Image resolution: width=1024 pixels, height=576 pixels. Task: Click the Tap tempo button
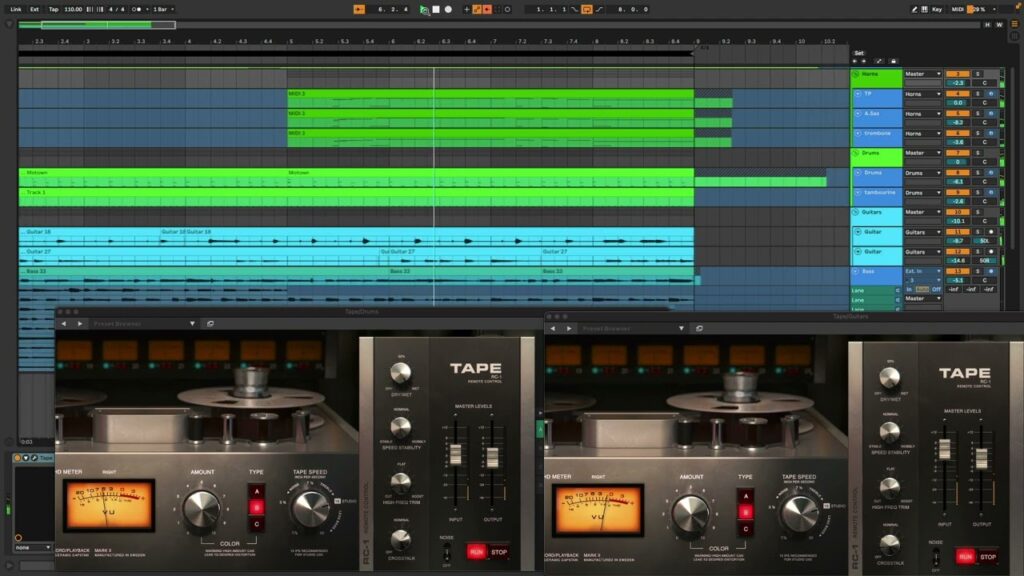[x=52, y=9]
